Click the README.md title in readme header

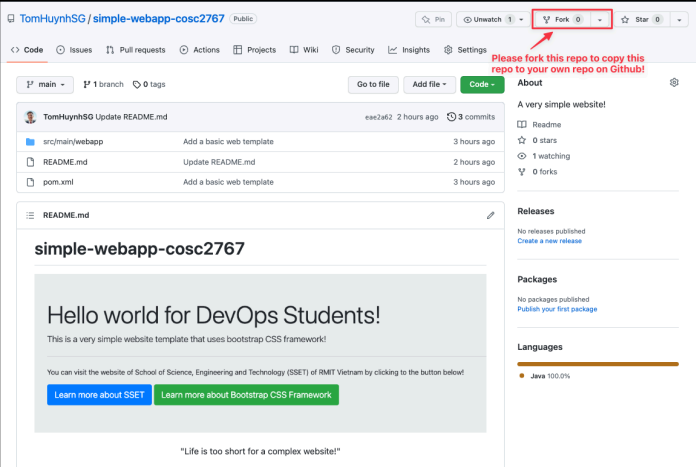click(x=66, y=215)
